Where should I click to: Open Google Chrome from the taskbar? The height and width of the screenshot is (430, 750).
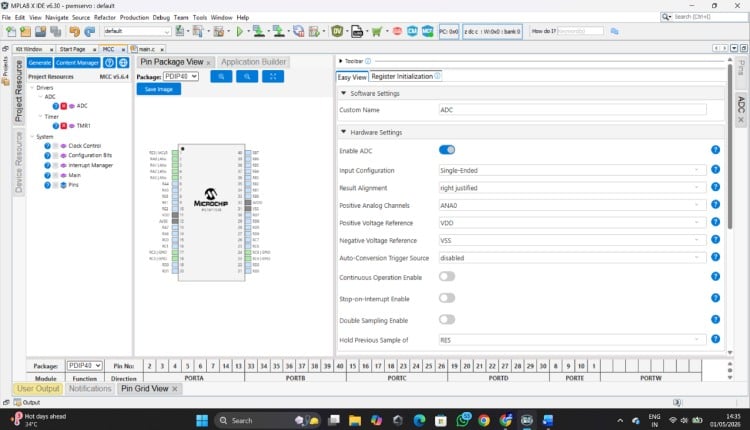[x=484, y=420]
